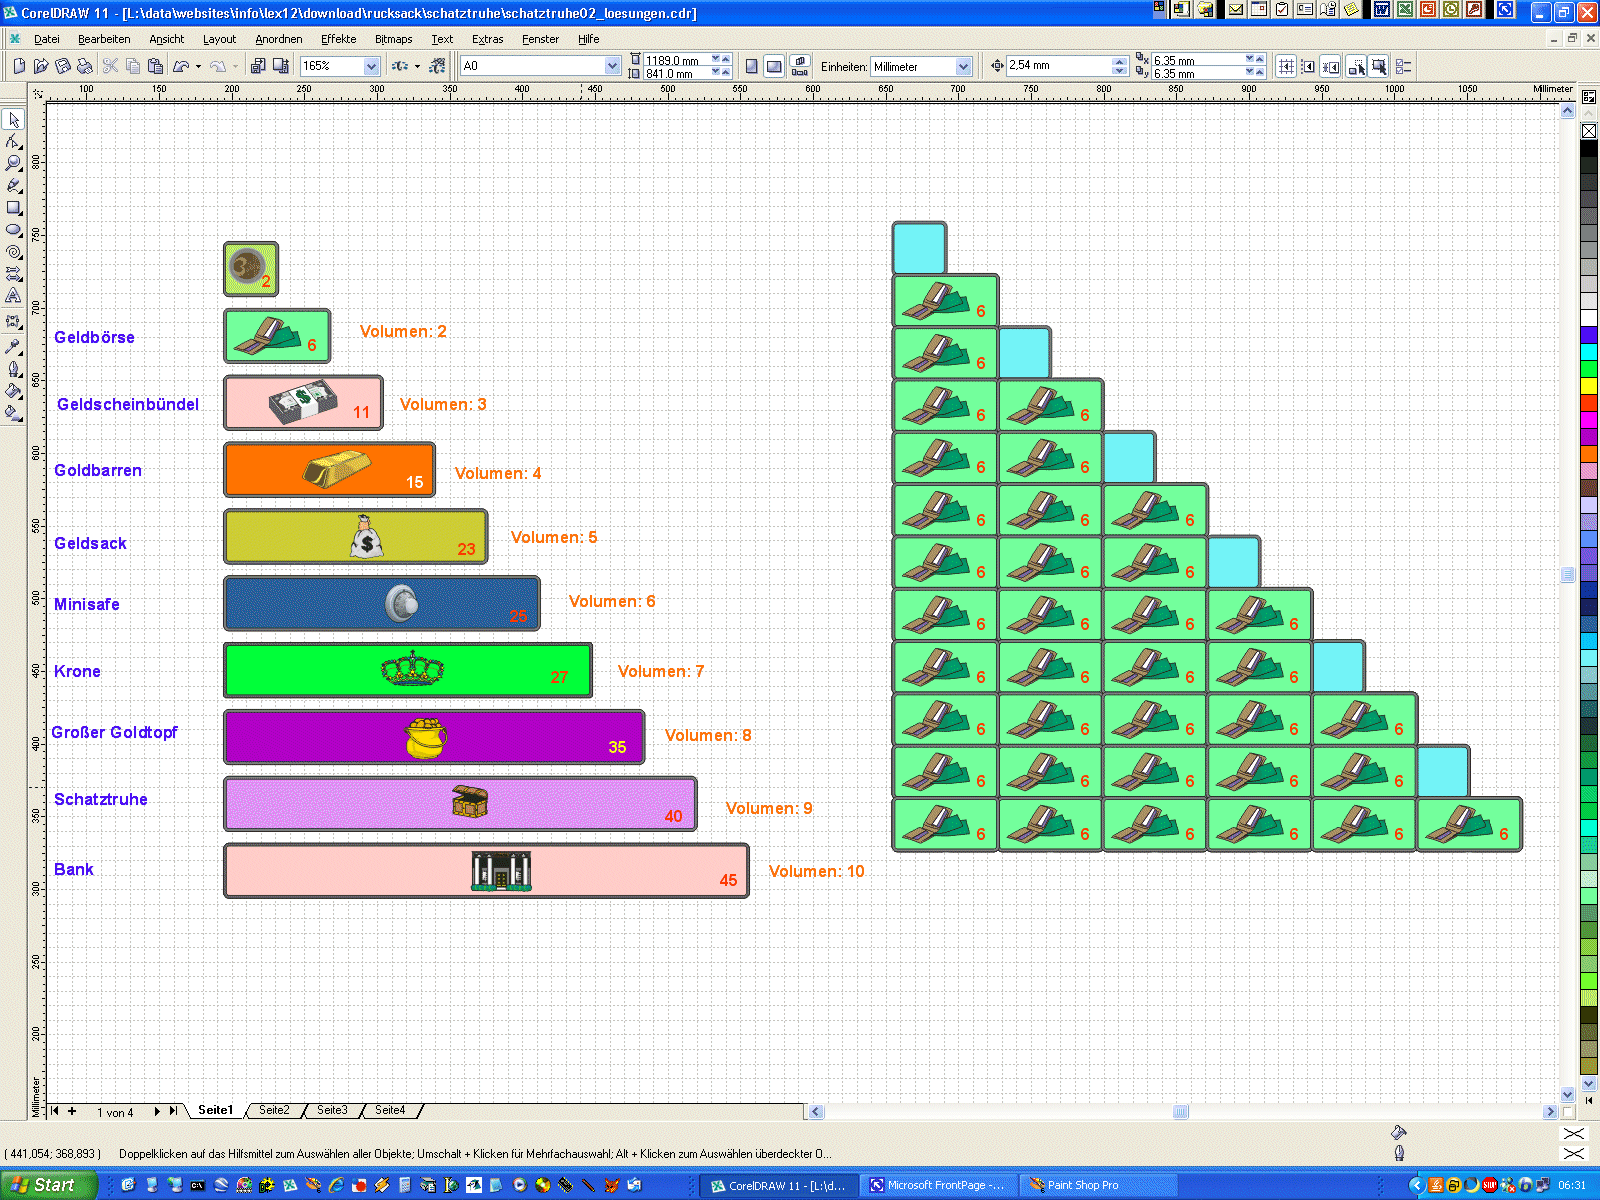Select the Freehand drawing tool
The image size is (1600, 1200).
click(x=14, y=186)
